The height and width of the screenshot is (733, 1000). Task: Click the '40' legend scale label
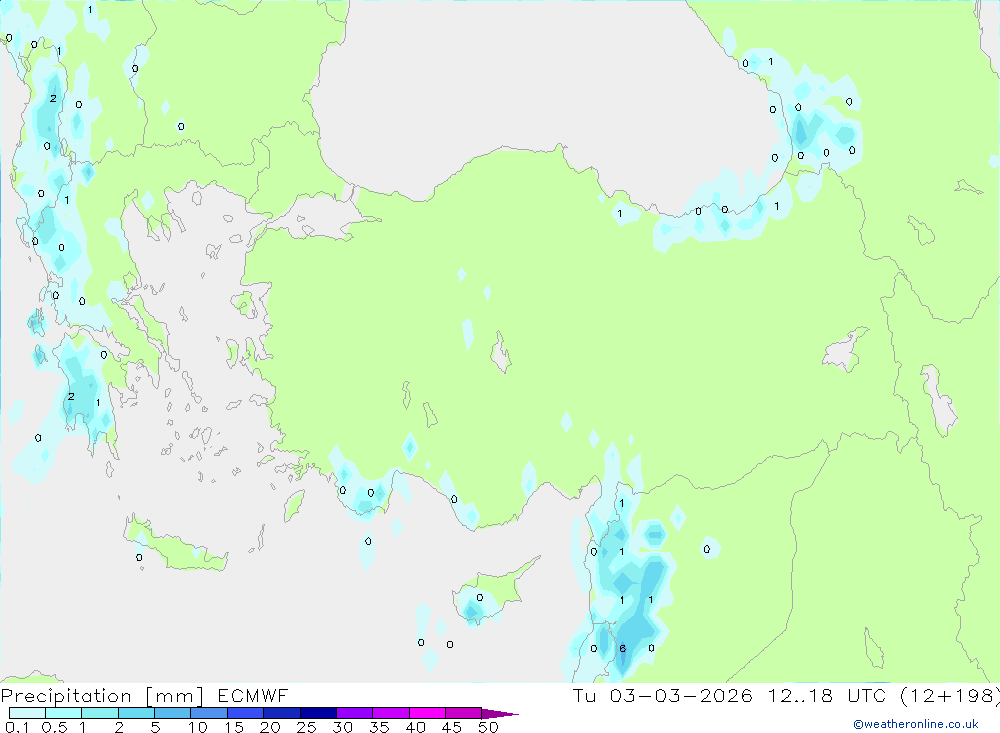(416, 727)
